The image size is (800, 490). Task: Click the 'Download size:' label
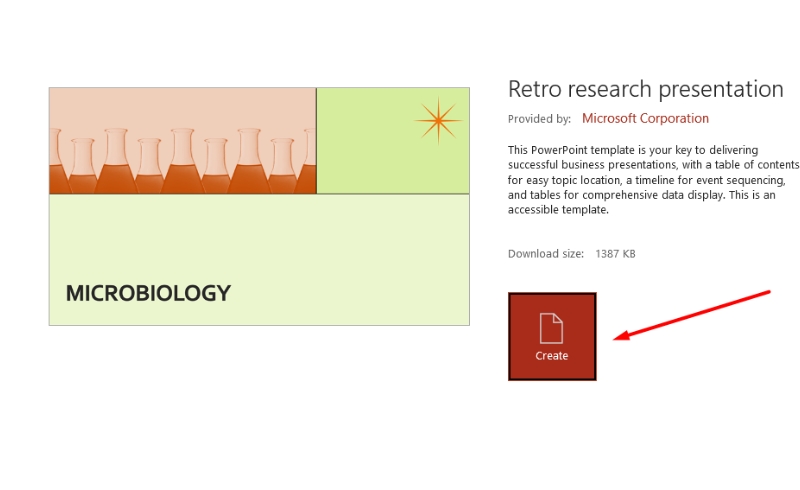[x=545, y=254]
